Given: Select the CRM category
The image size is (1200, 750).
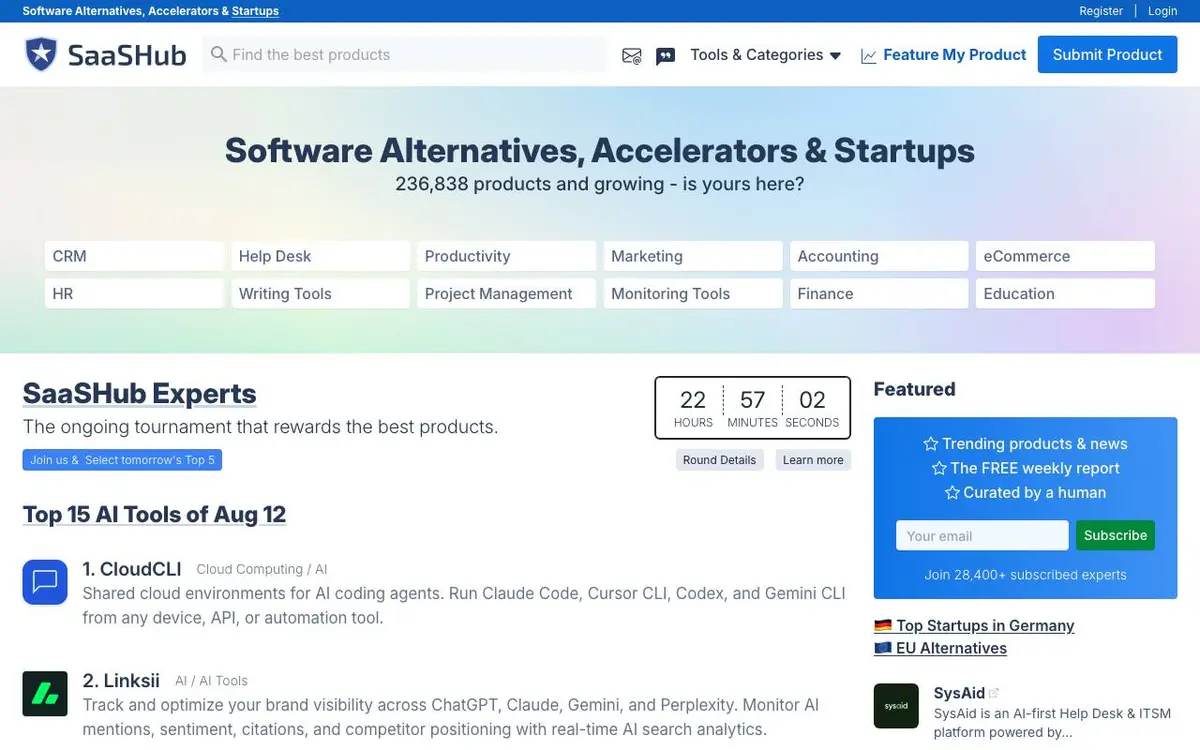Looking at the screenshot, I should [134, 256].
